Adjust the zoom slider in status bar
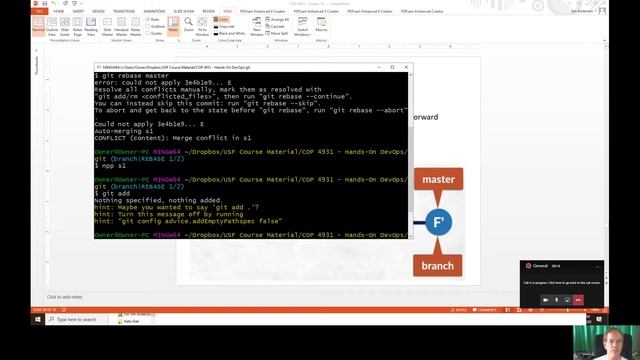Viewport: 640px width, 360px height. (567, 310)
